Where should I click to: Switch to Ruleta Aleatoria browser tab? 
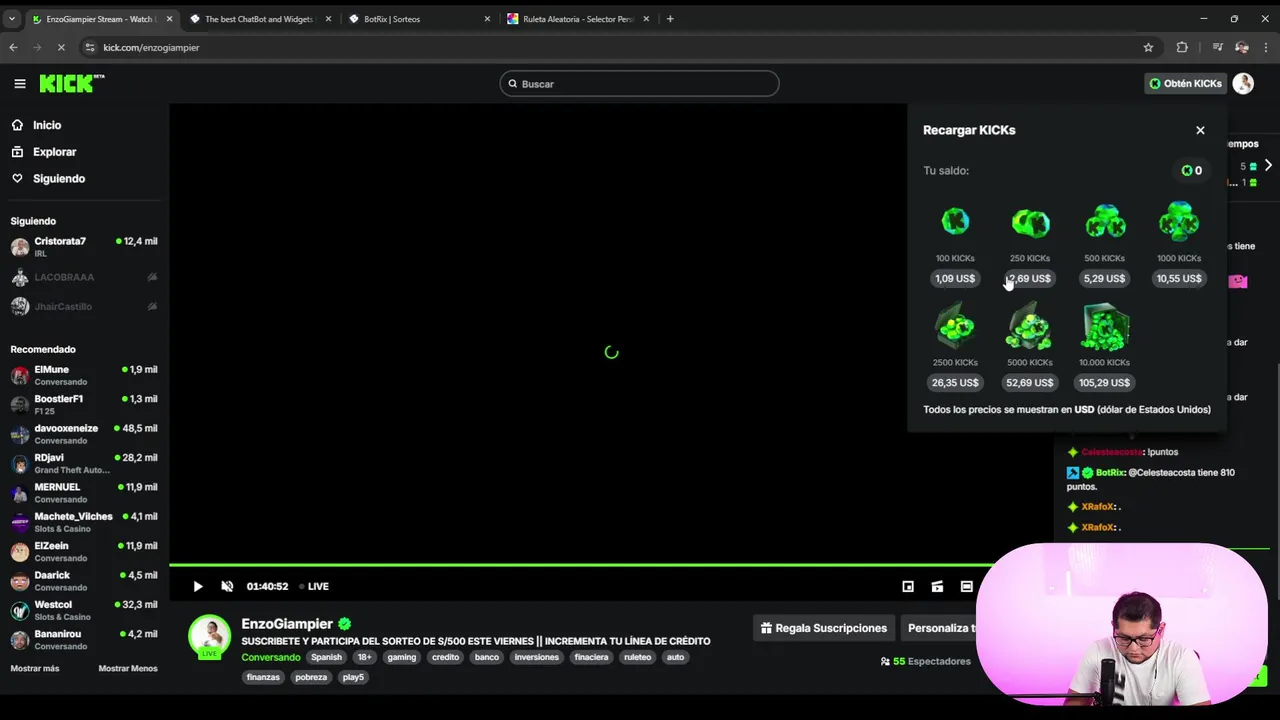coord(578,19)
